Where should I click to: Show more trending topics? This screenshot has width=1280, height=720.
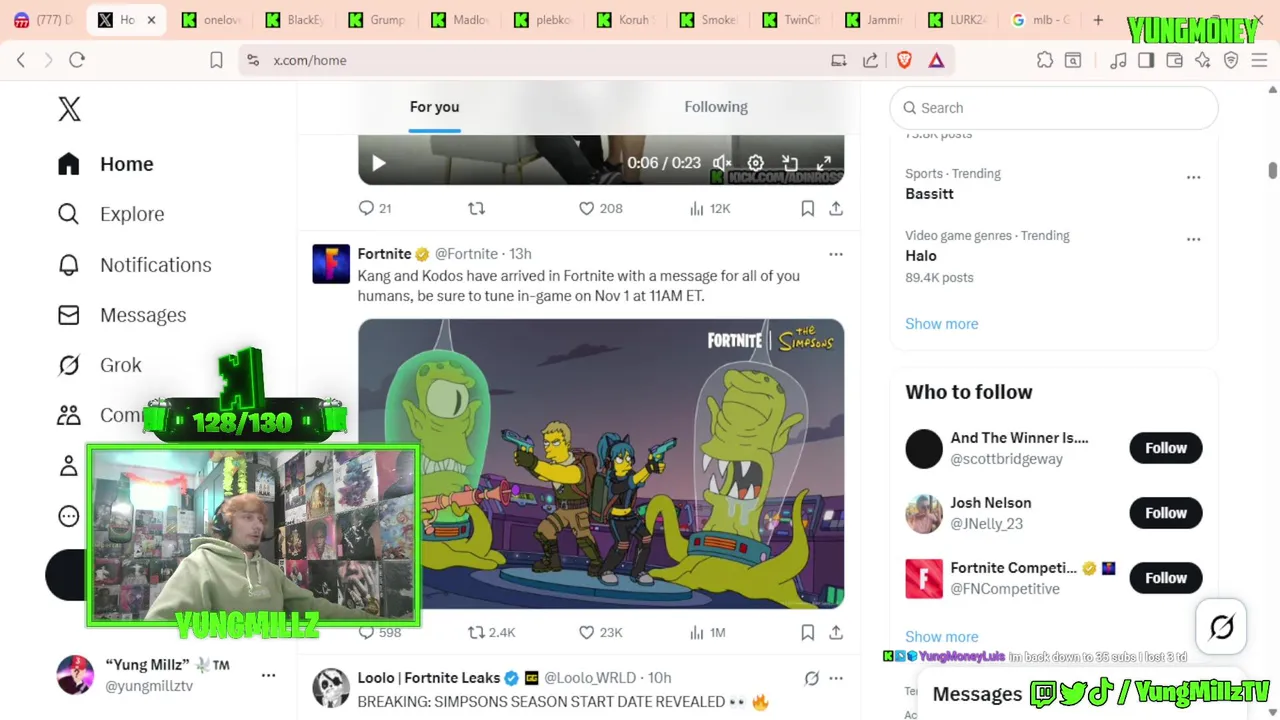click(x=941, y=324)
